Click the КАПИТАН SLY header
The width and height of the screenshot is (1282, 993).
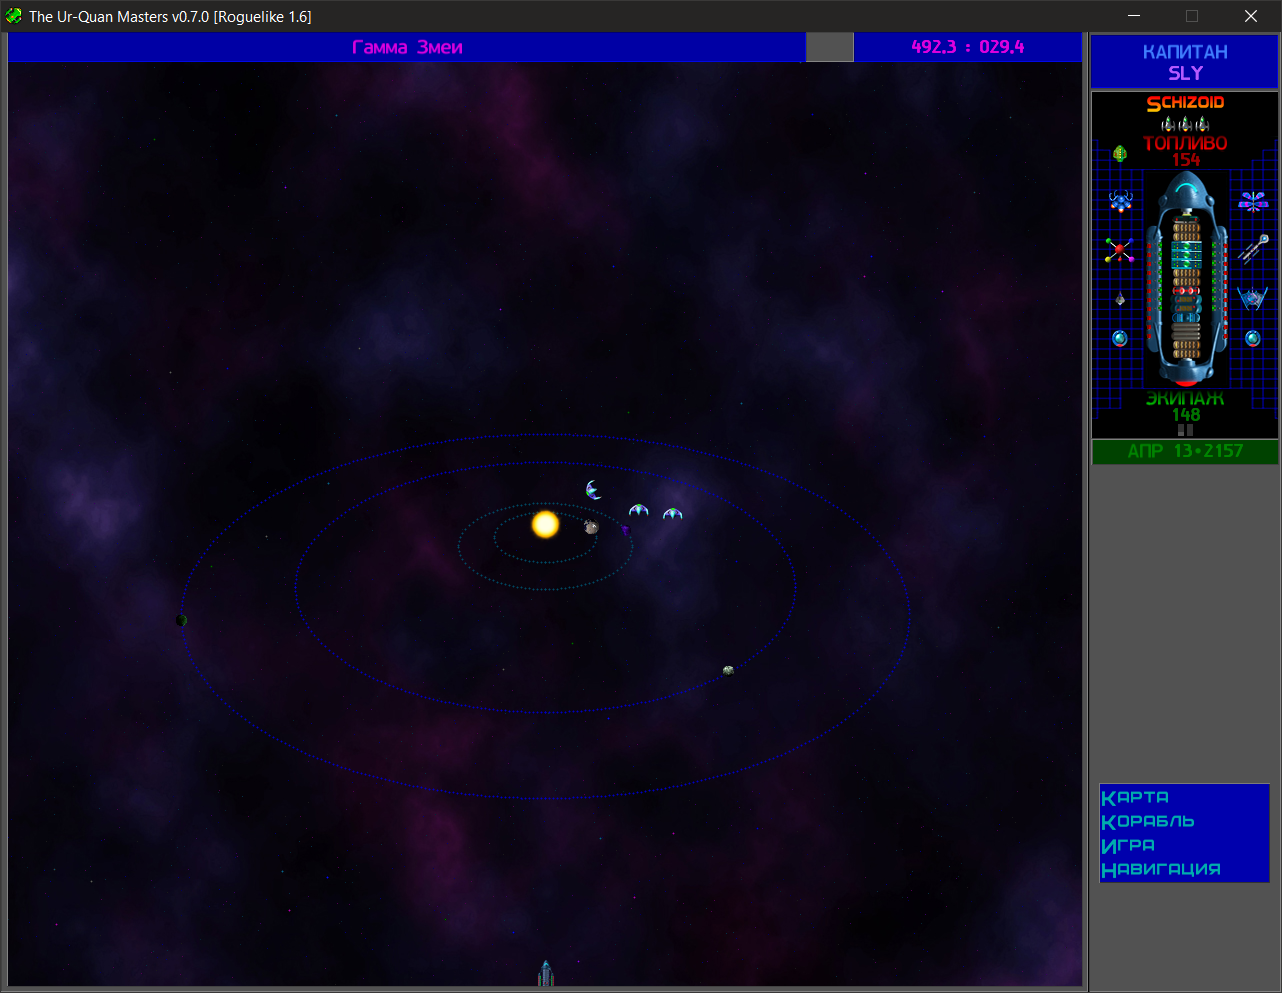[x=1185, y=62]
